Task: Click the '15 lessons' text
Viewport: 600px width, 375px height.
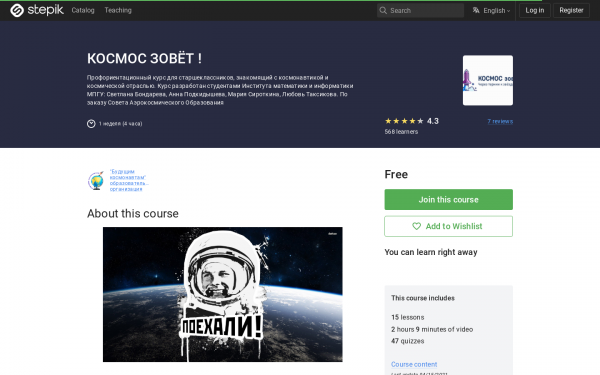Action: click(408, 317)
